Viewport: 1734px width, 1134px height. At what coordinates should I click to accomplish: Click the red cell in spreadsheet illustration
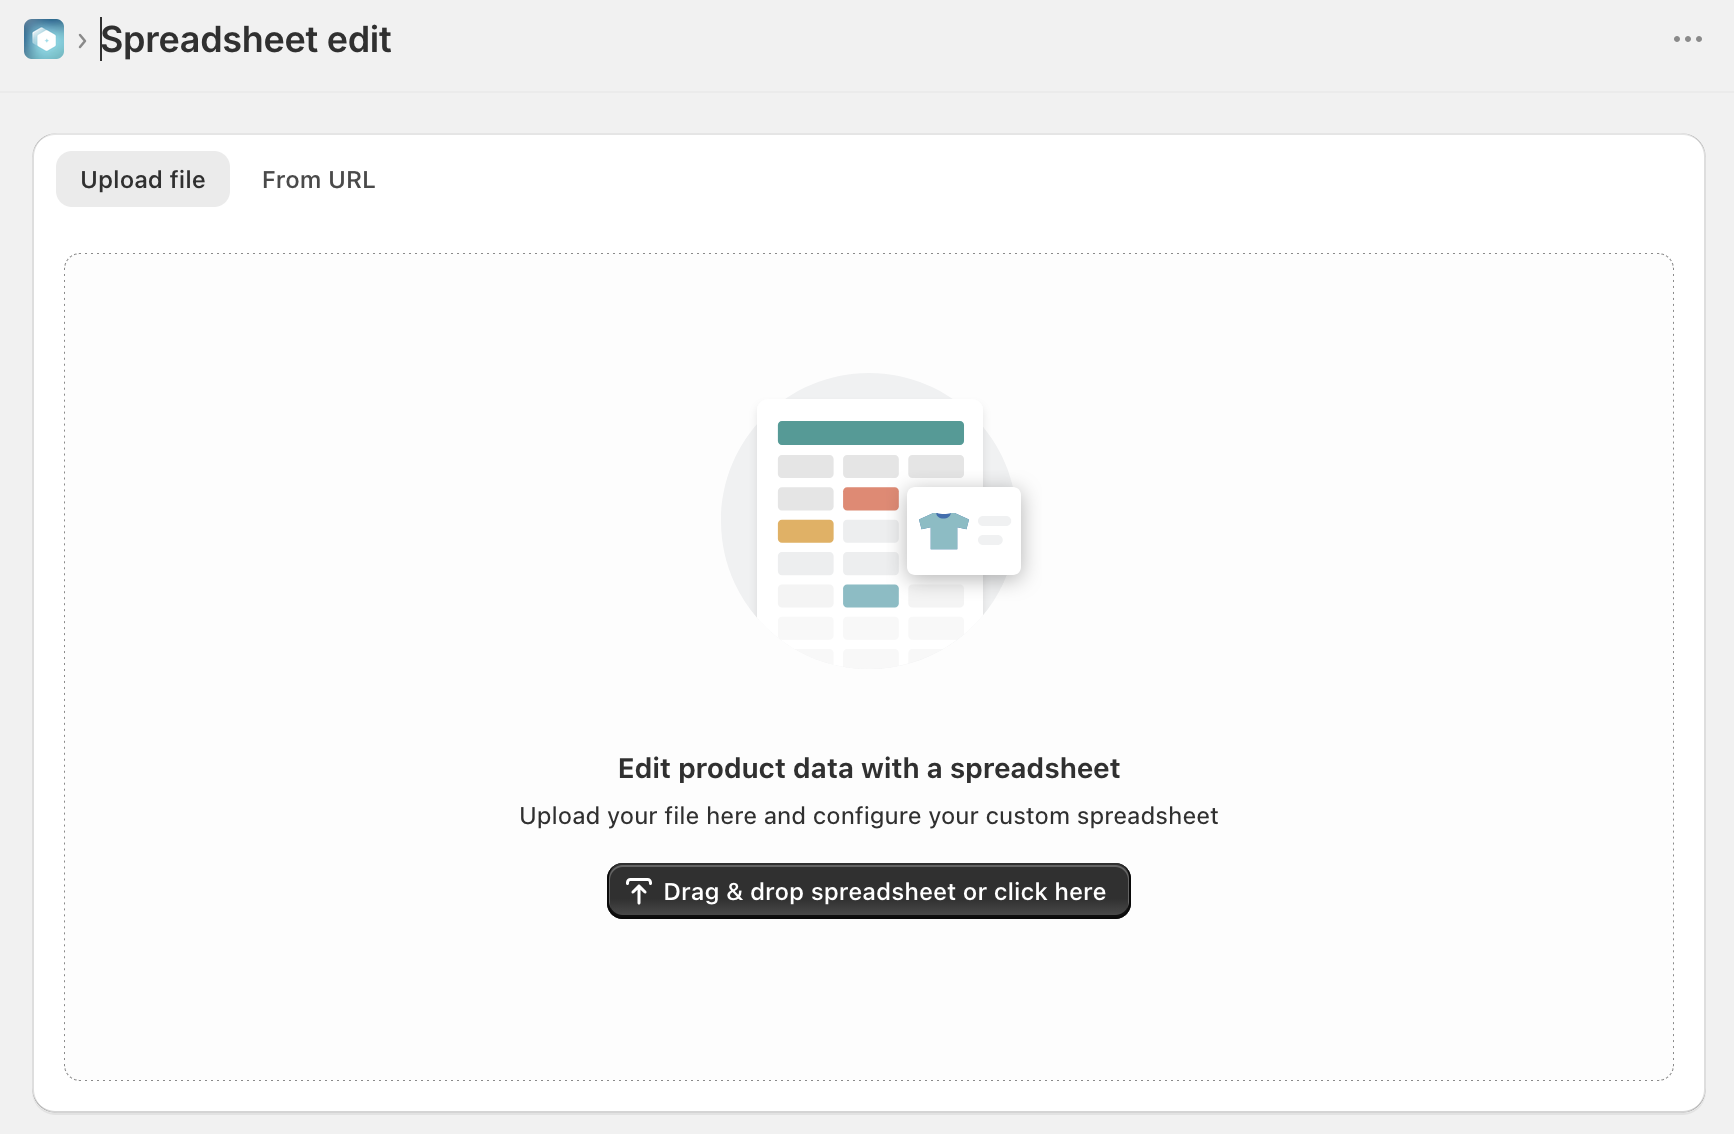point(871,498)
